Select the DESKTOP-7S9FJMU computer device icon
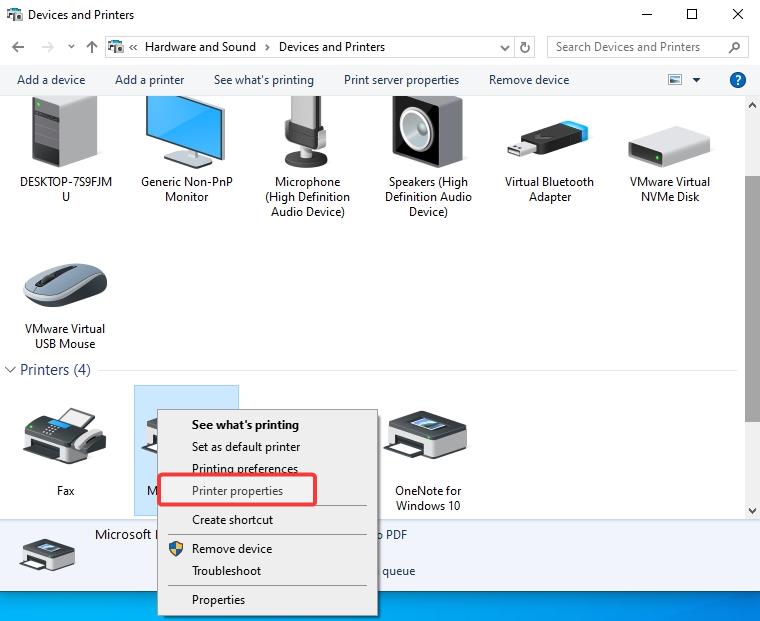760x621 pixels. pos(65,131)
